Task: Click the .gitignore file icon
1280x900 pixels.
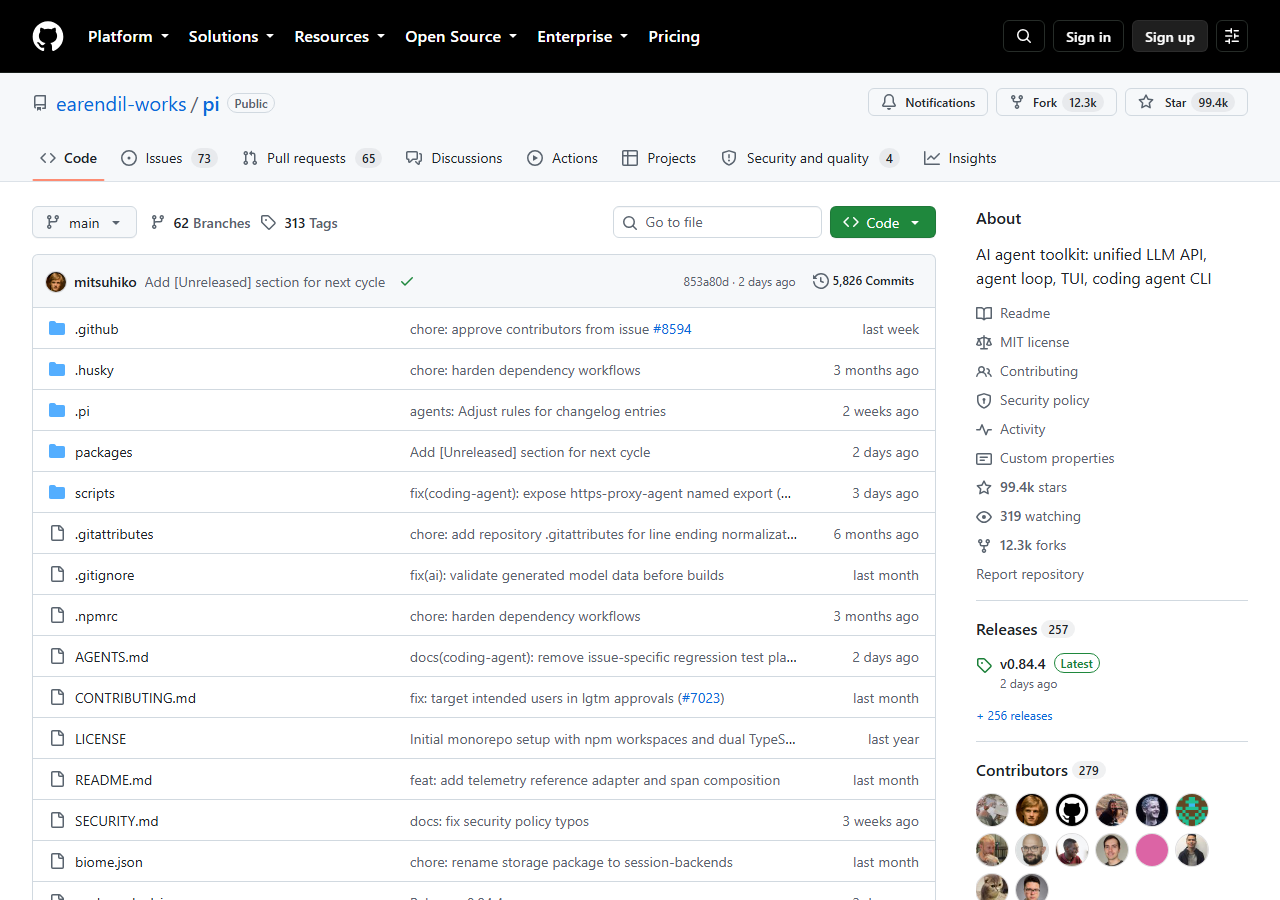Action: click(57, 575)
